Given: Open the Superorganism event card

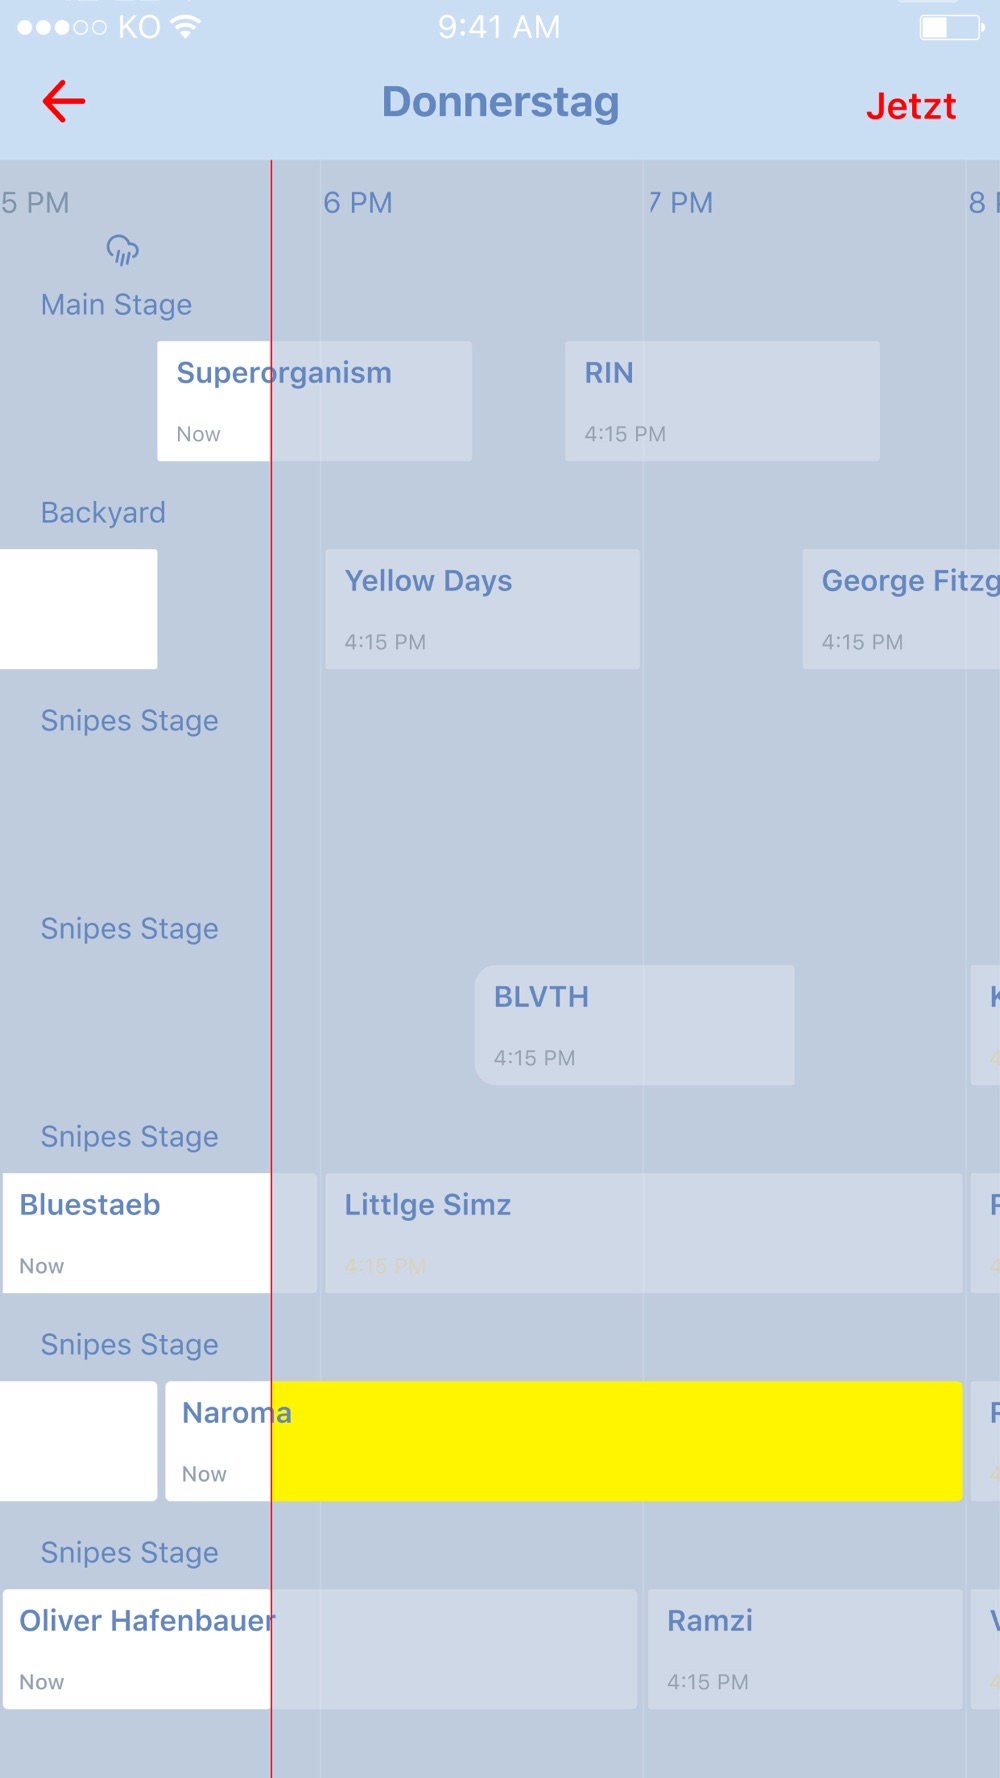Looking at the screenshot, I should point(314,401).
